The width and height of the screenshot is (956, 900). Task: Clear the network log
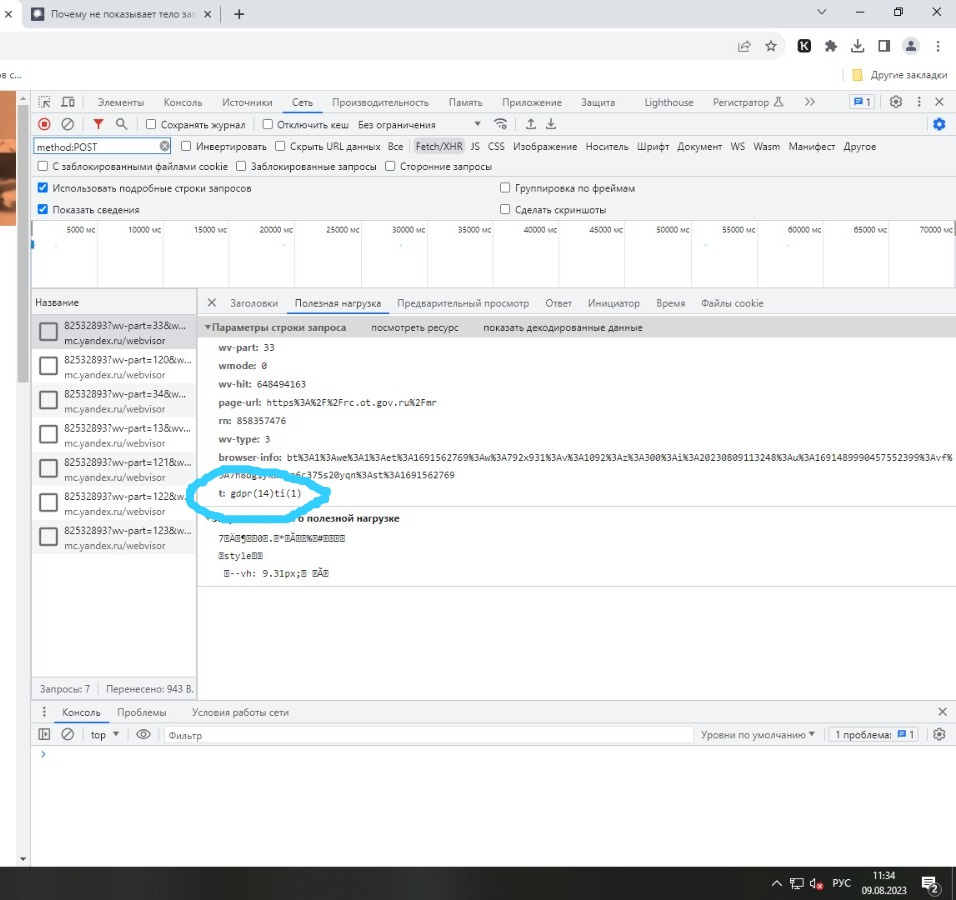(x=68, y=124)
